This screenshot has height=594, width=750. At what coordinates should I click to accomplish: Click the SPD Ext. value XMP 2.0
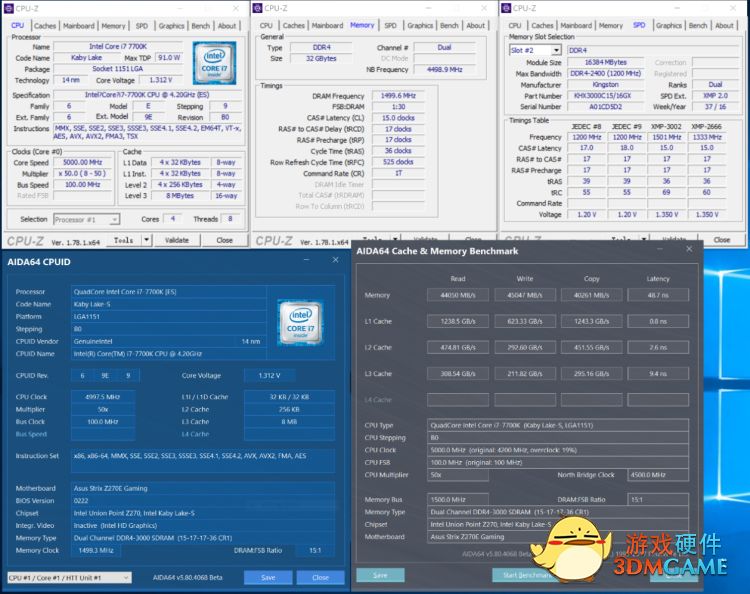tap(716, 96)
